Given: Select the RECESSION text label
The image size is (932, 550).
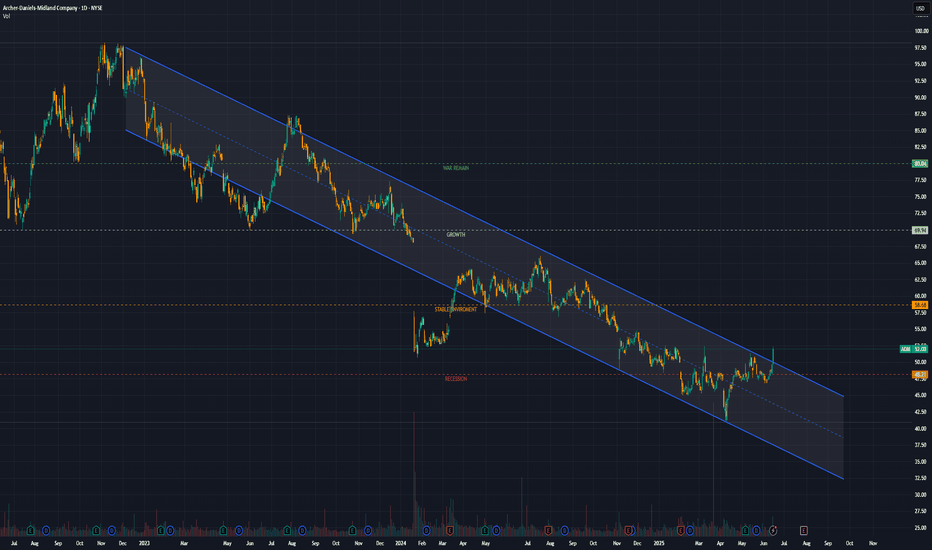Looking at the screenshot, I should [456, 379].
